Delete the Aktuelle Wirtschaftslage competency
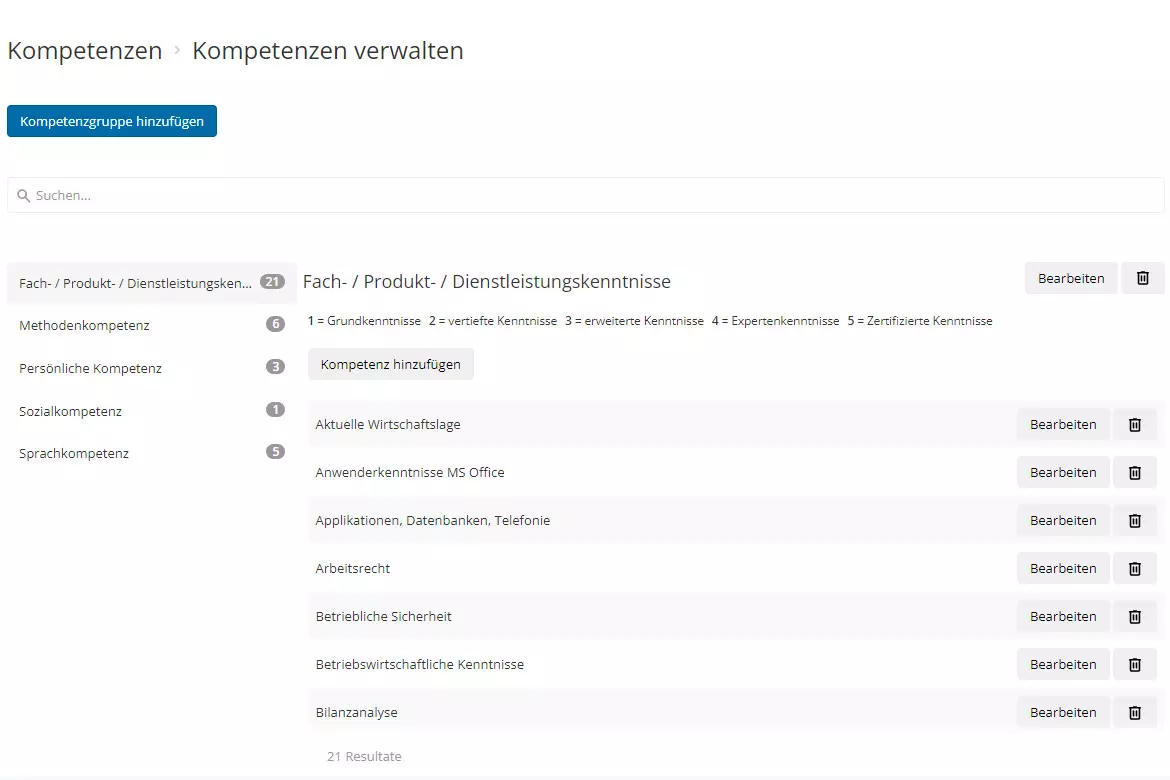 [1135, 424]
